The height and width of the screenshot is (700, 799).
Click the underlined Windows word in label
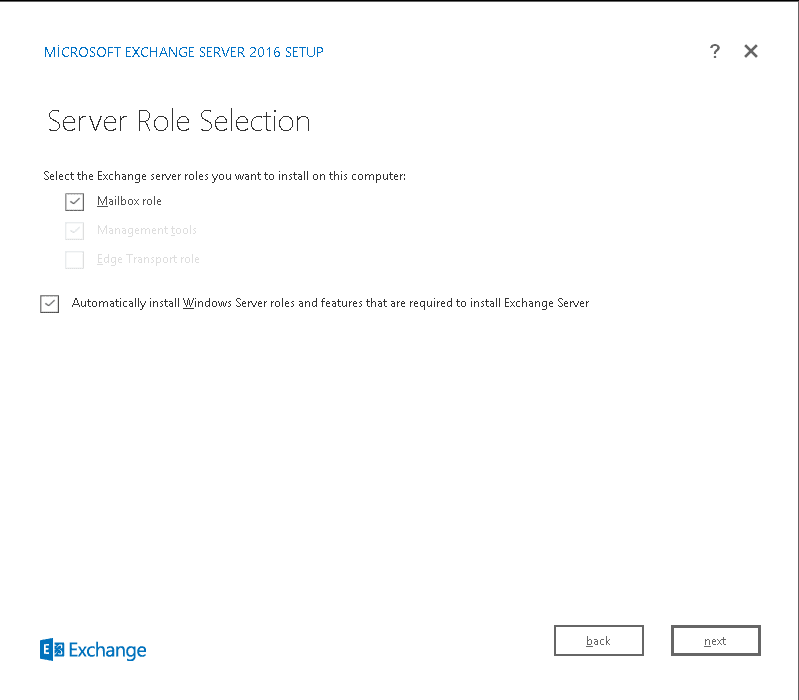[207, 303]
